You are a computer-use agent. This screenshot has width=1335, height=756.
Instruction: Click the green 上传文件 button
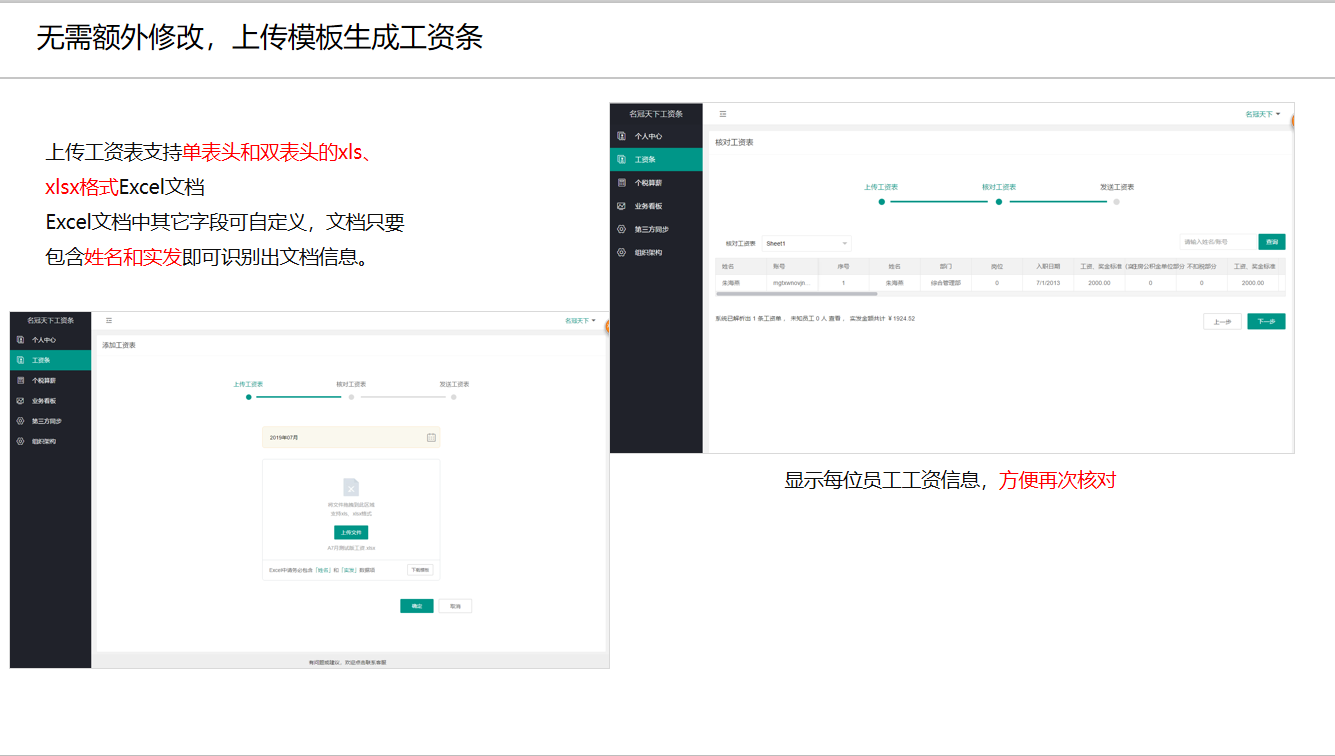point(351,532)
